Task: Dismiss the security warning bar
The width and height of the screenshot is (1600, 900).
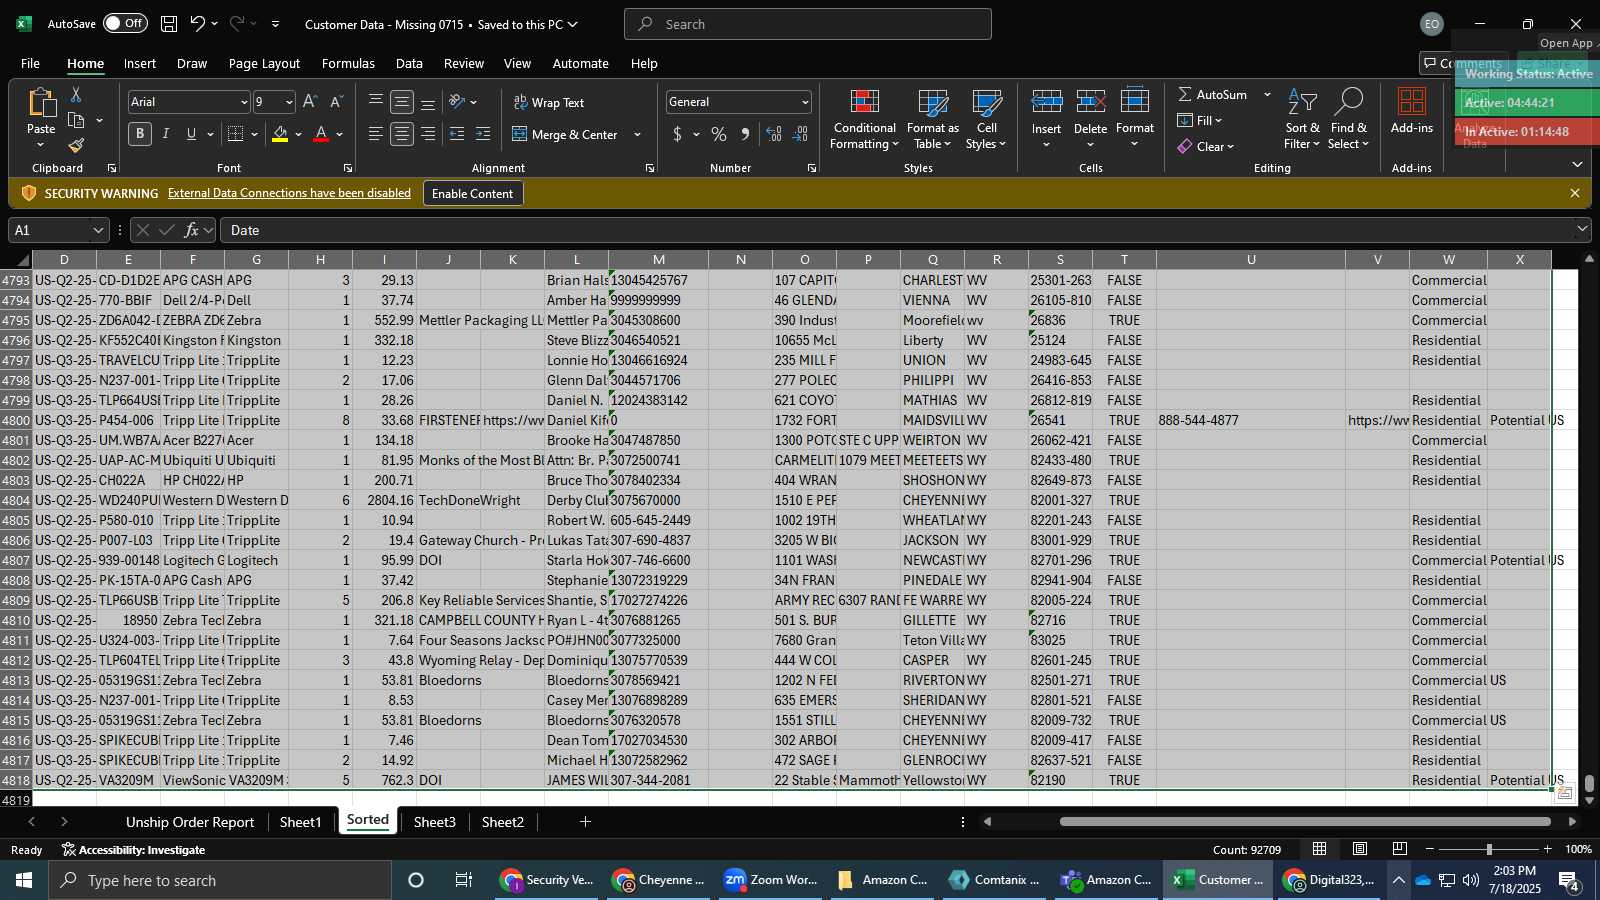Action: click(x=1575, y=193)
